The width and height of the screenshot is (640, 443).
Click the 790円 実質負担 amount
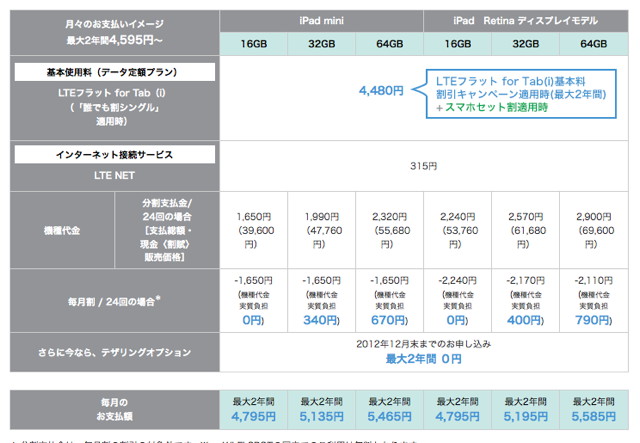(x=594, y=320)
